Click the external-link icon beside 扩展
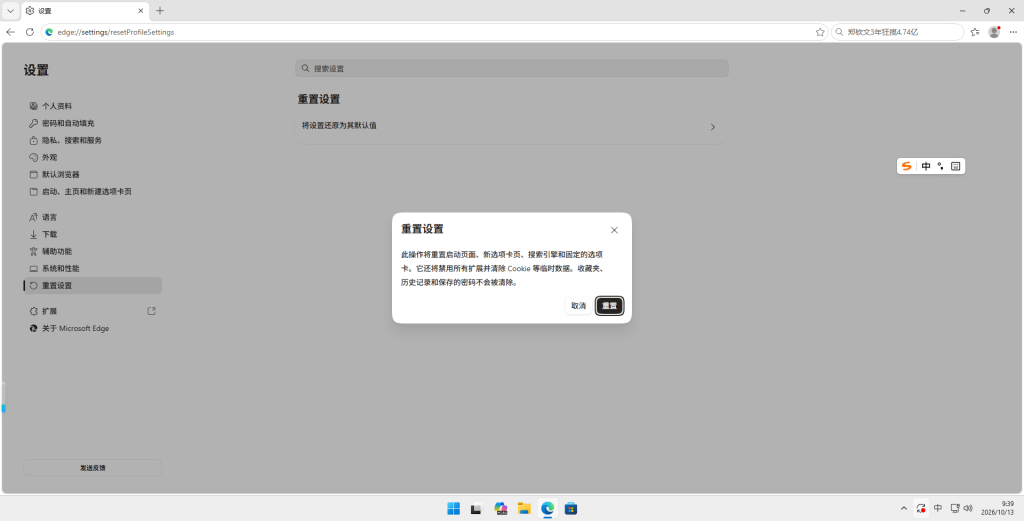 152,311
